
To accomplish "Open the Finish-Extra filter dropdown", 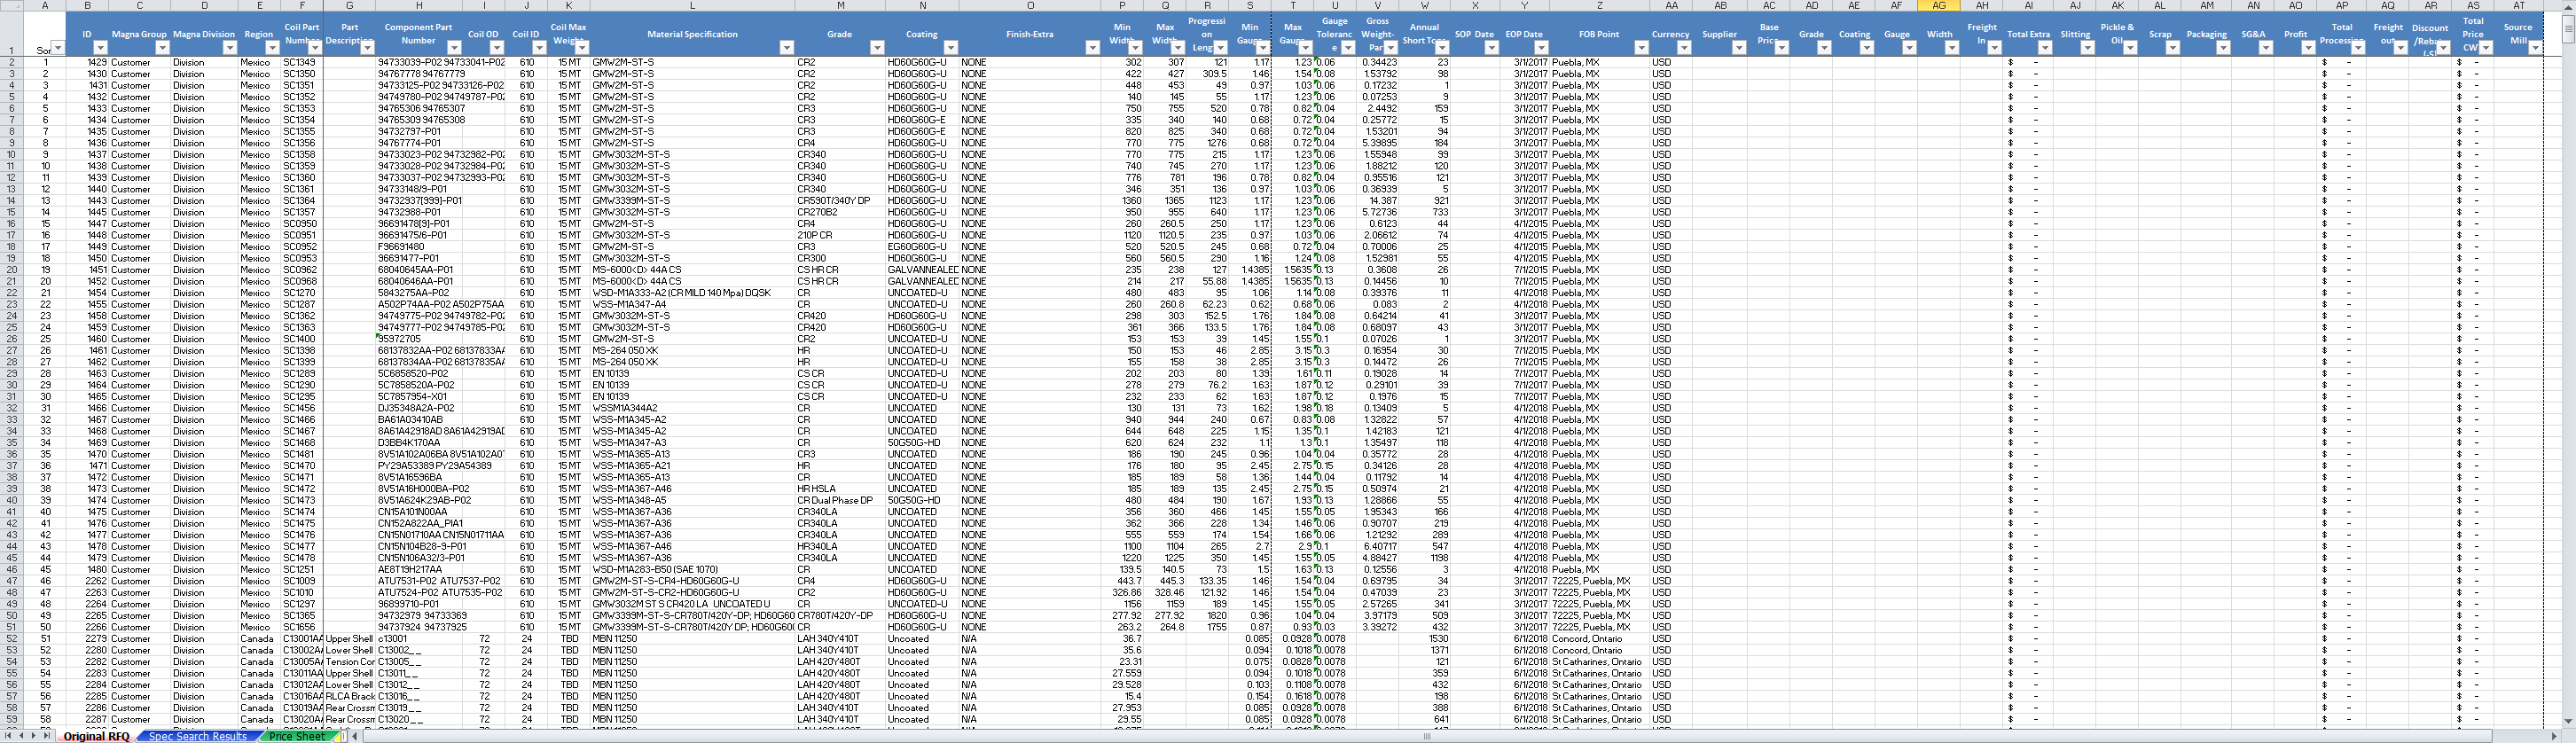I will click(x=1092, y=48).
